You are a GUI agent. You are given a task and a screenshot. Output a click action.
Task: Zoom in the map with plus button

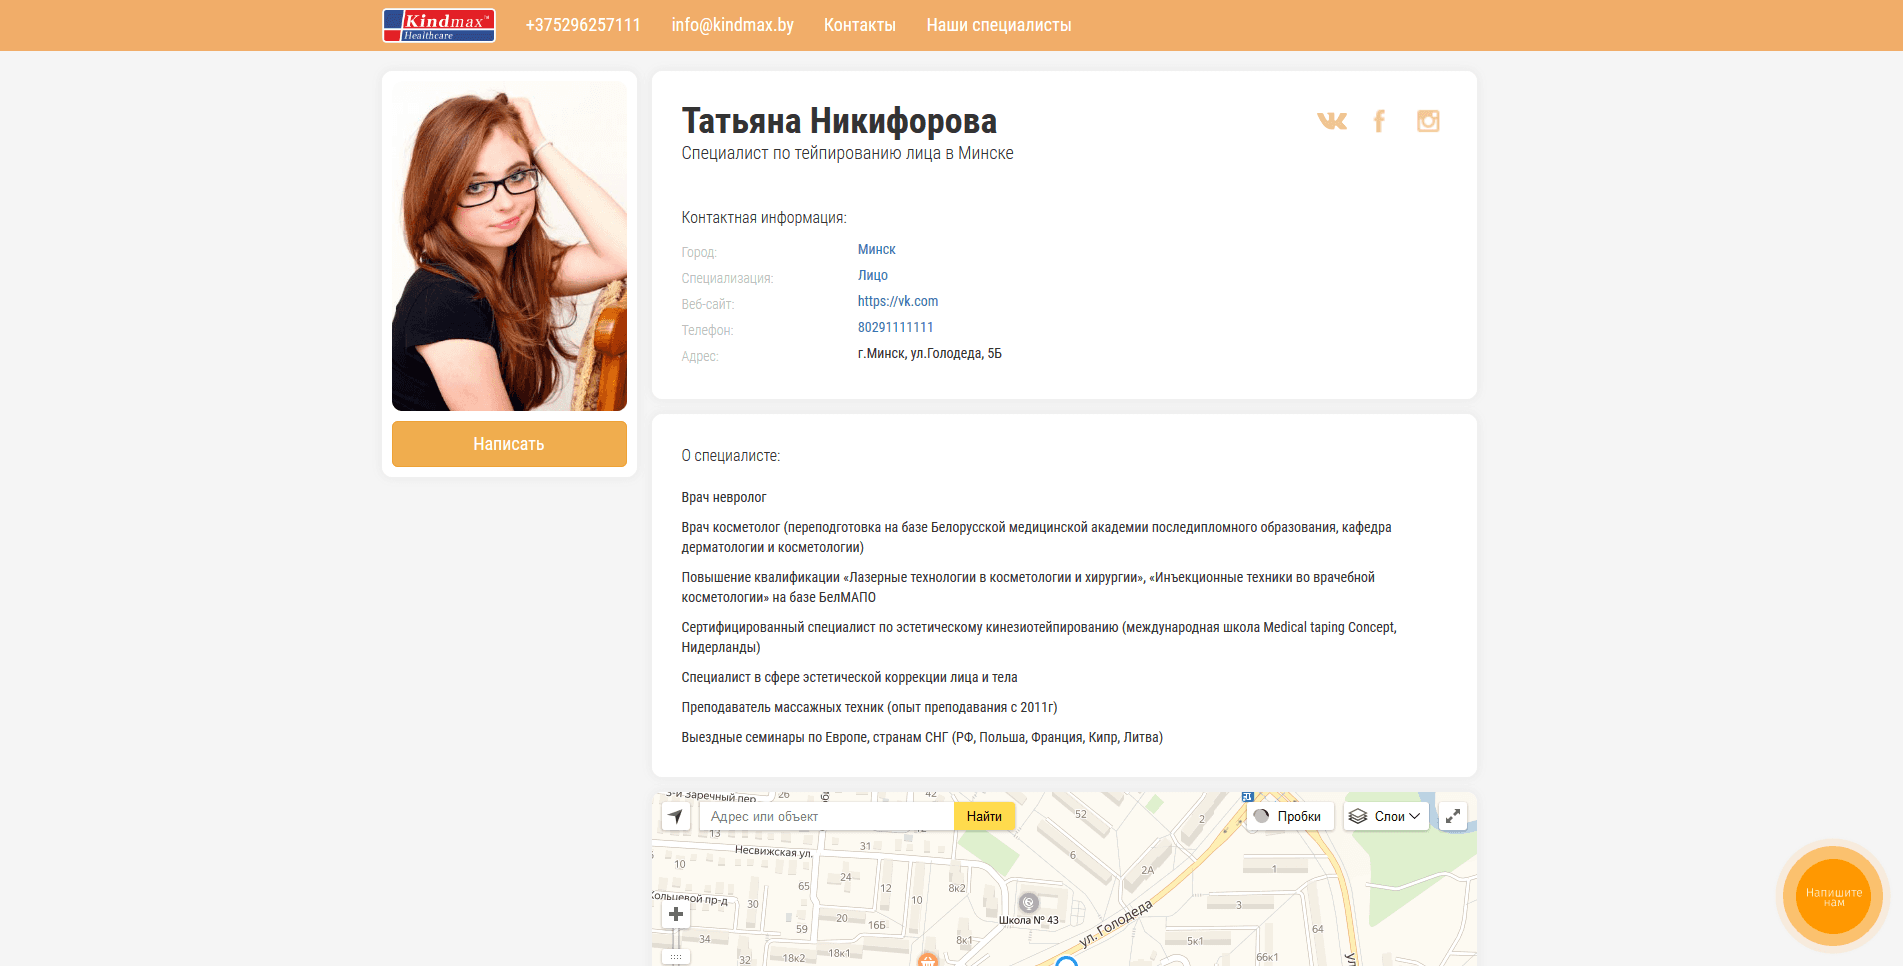[x=676, y=914]
